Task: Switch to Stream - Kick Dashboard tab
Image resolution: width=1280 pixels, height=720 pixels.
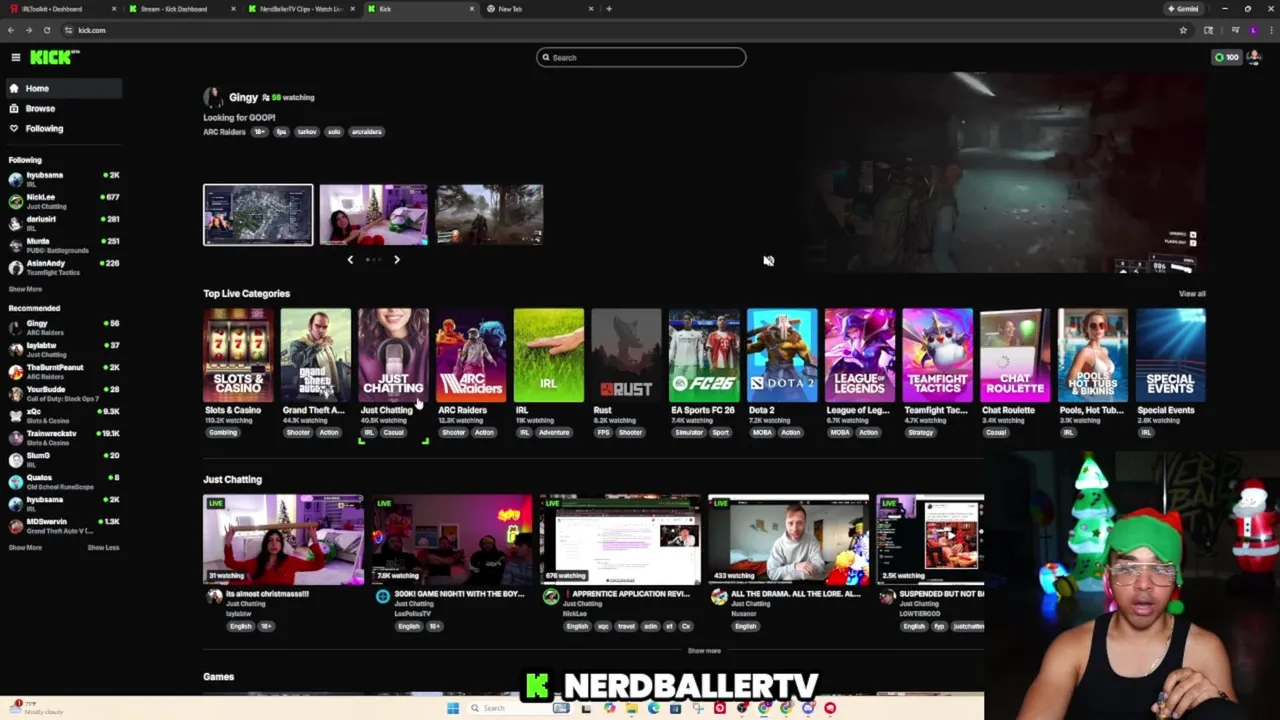Action: pos(180,9)
